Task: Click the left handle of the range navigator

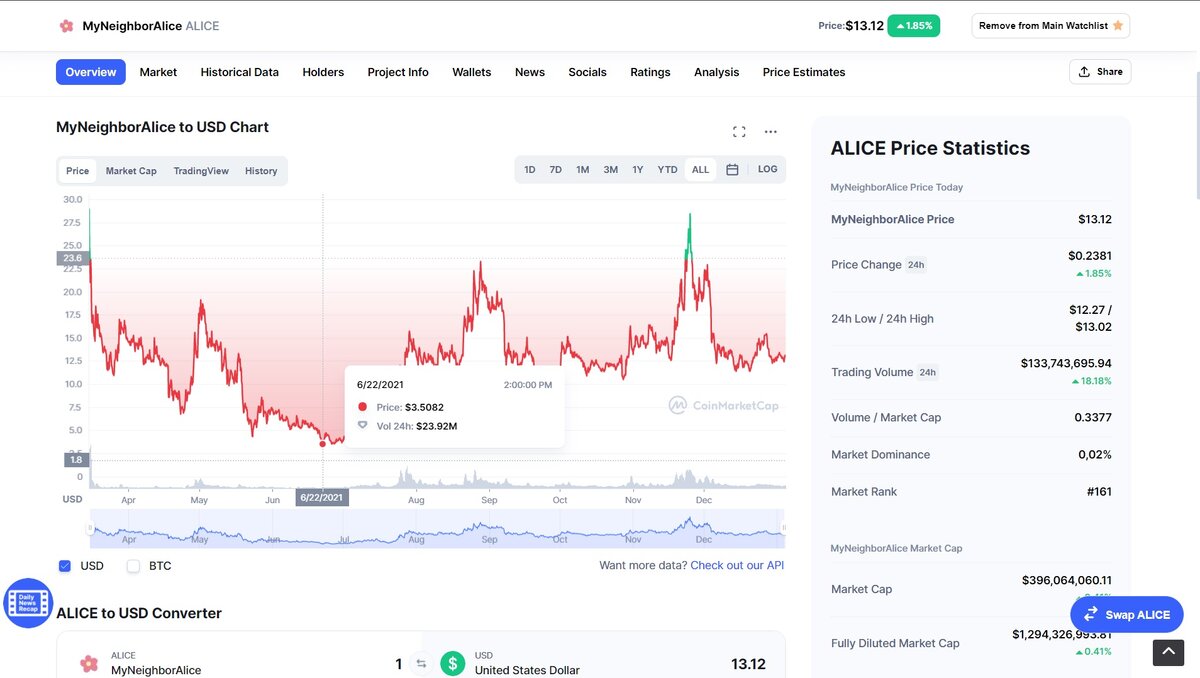Action: point(91,527)
